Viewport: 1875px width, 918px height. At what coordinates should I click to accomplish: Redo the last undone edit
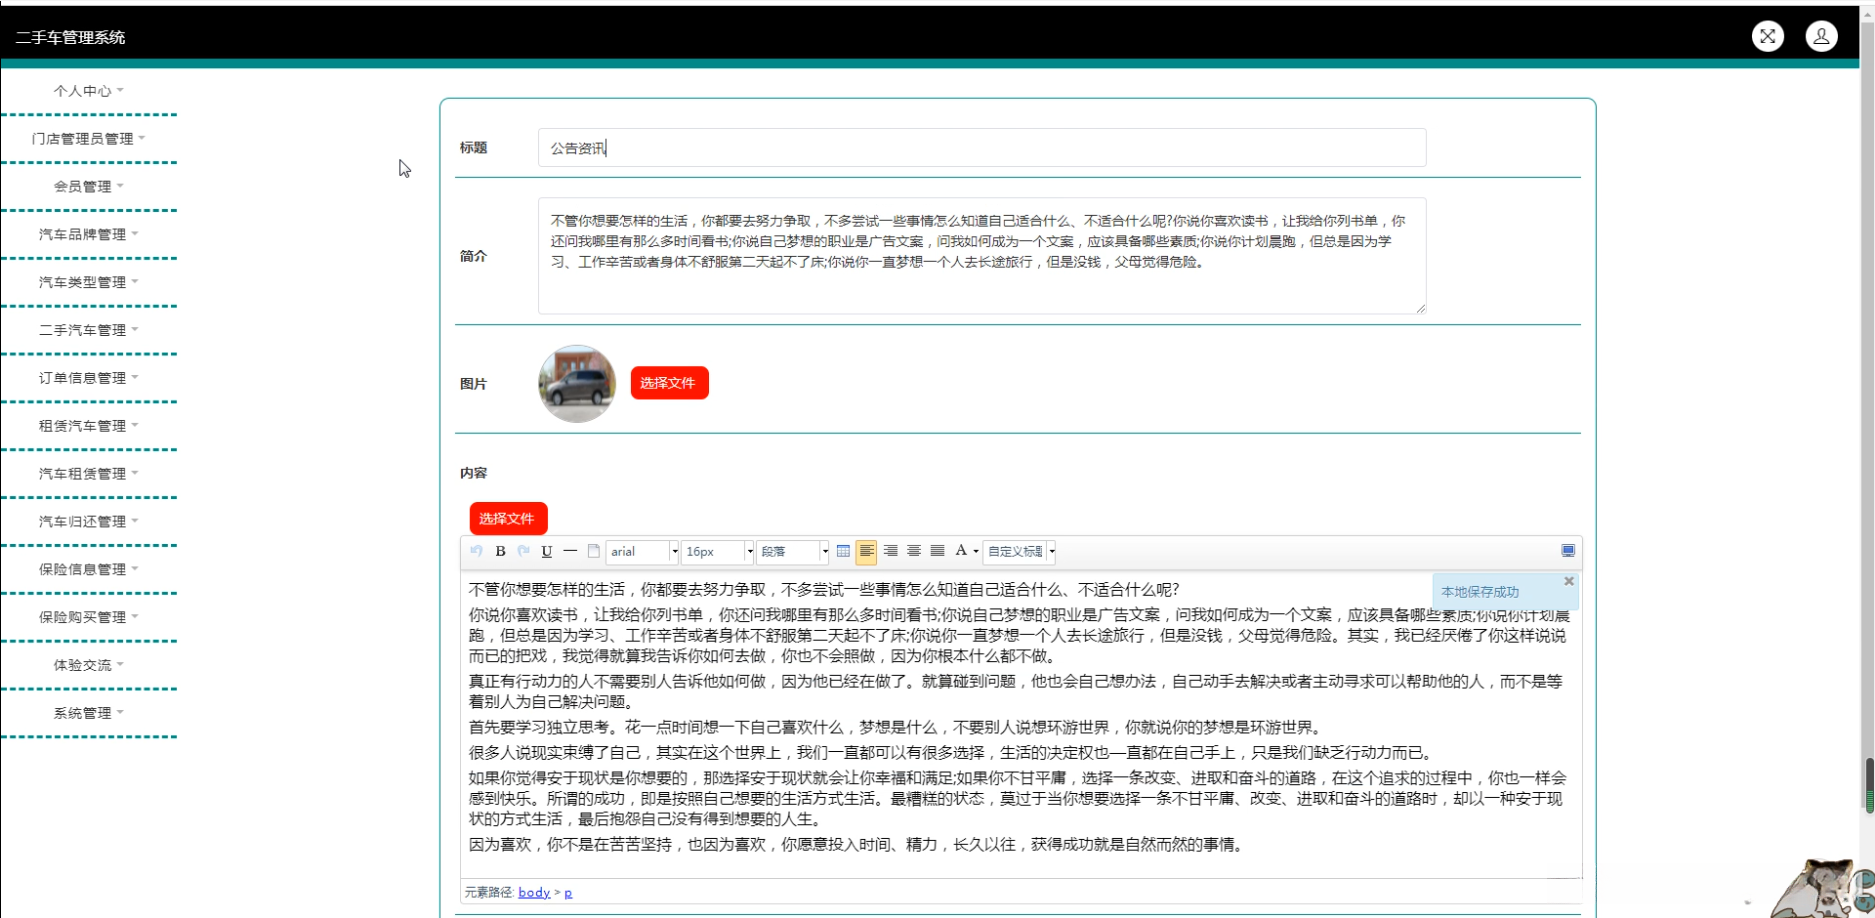[523, 551]
